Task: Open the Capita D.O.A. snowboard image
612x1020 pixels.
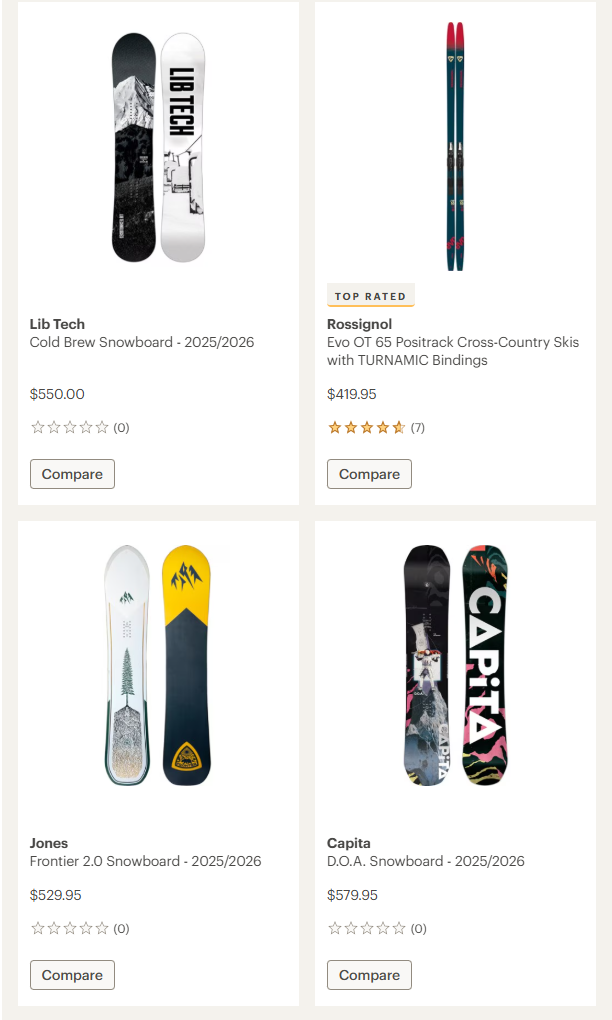Action: pos(455,665)
